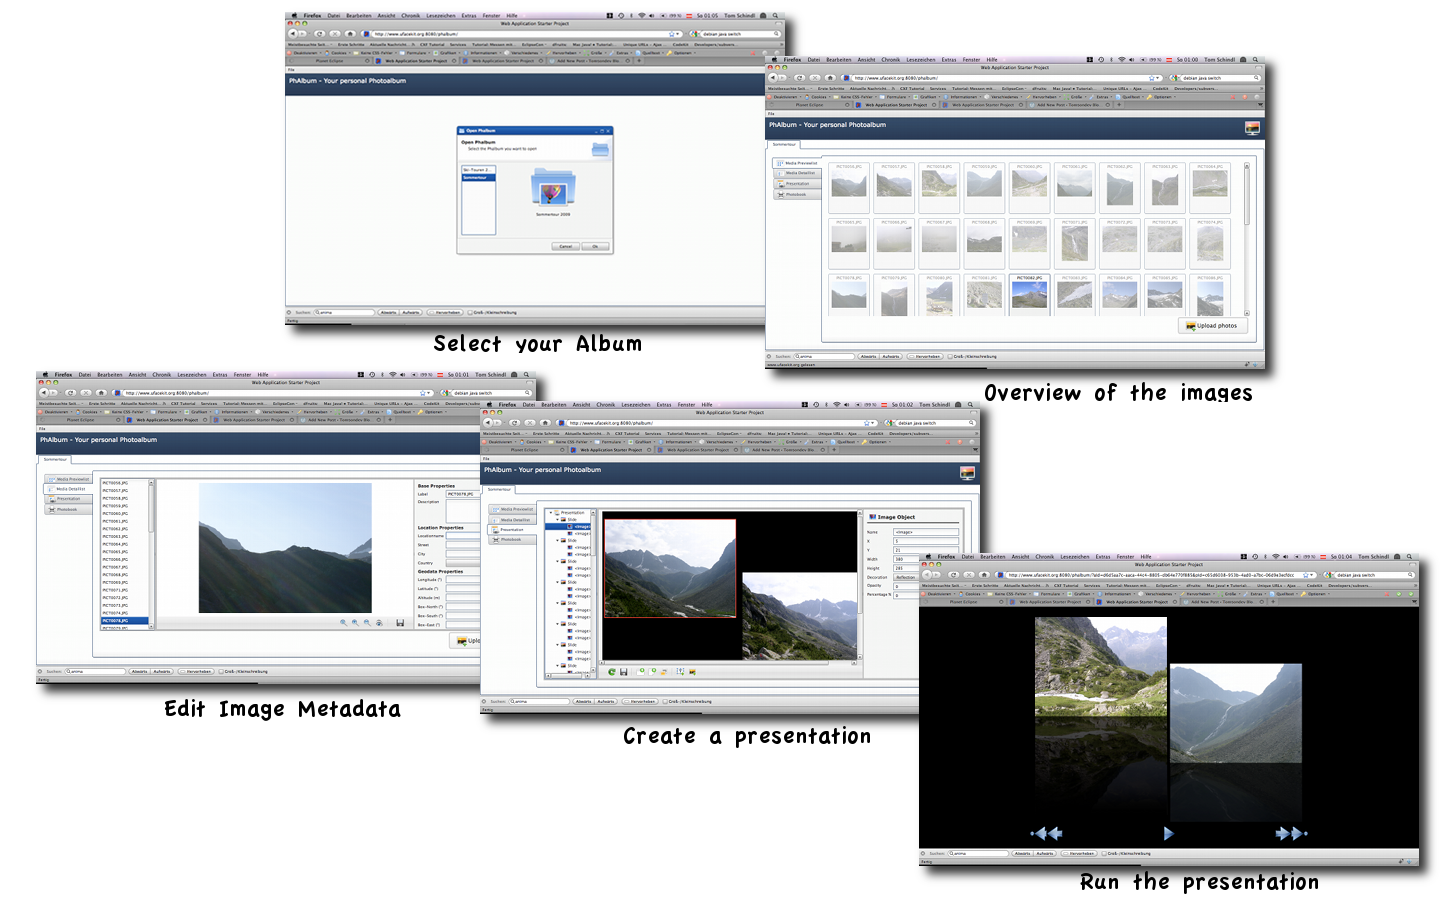The height and width of the screenshot is (900, 1442).
Task: Select the PICT0082.JPG thumbnail in image overview
Action: (1029, 293)
